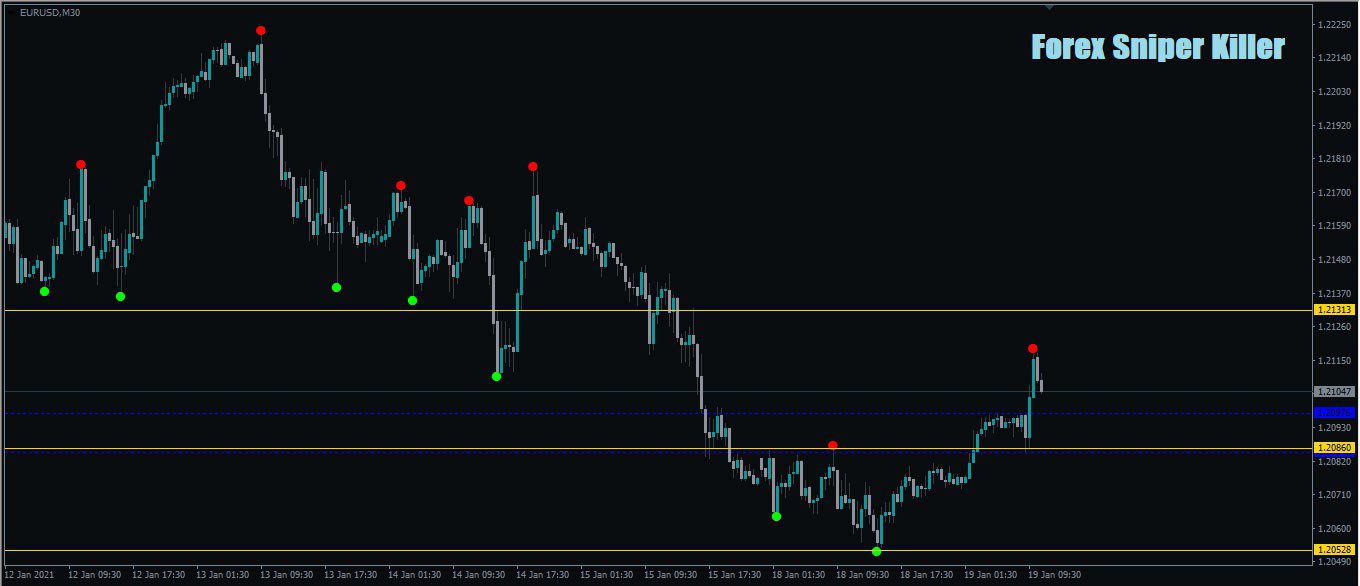Click the red dot above the 18 Jan consolidation
1360x586 pixels.
[833, 443]
